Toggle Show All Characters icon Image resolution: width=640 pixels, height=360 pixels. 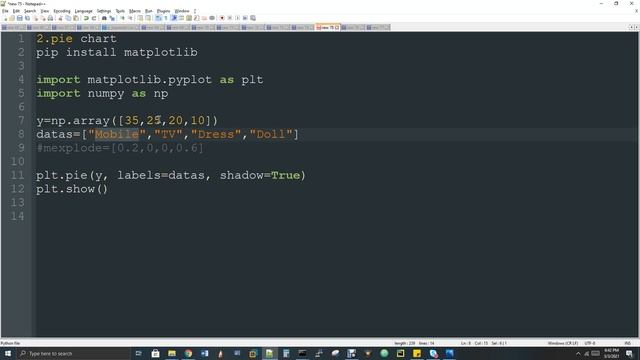point(166,18)
